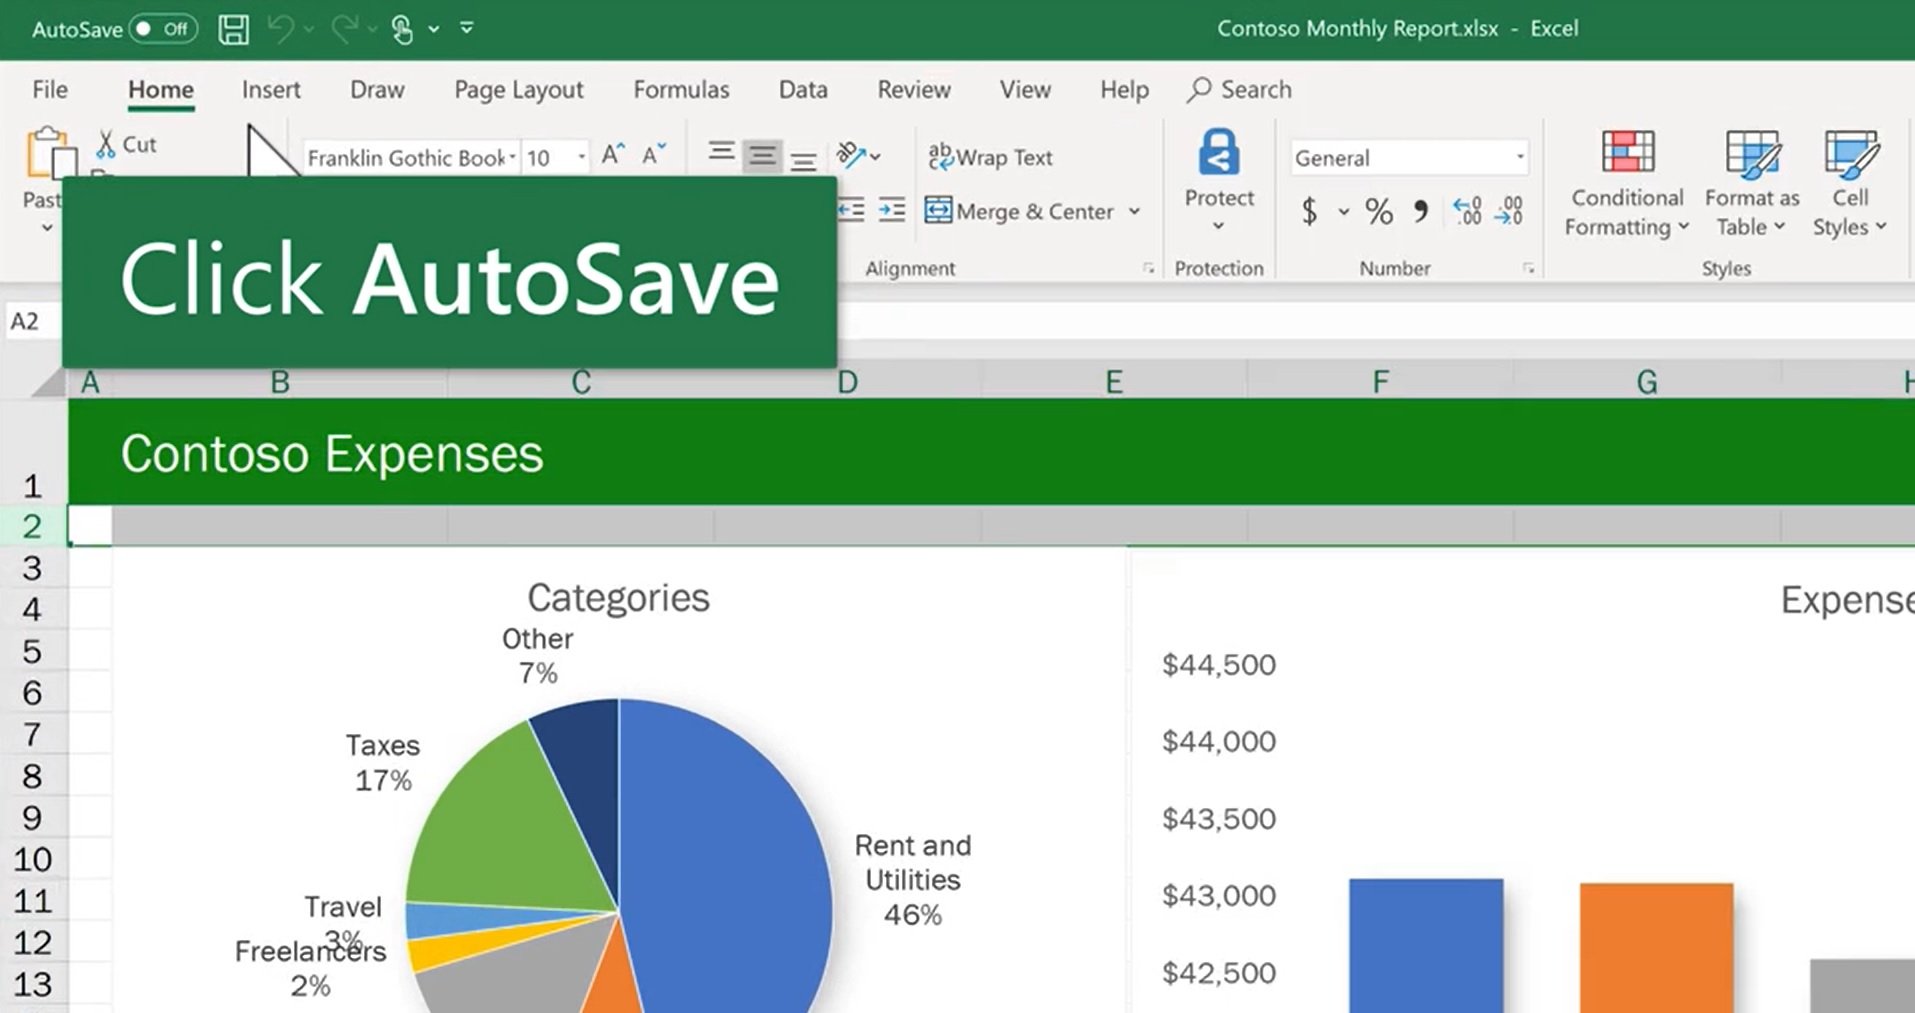The height and width of the screenshot is (1013, 1915).
Task: Toggle the AutoSave switch on
Action: coord(161,28)
